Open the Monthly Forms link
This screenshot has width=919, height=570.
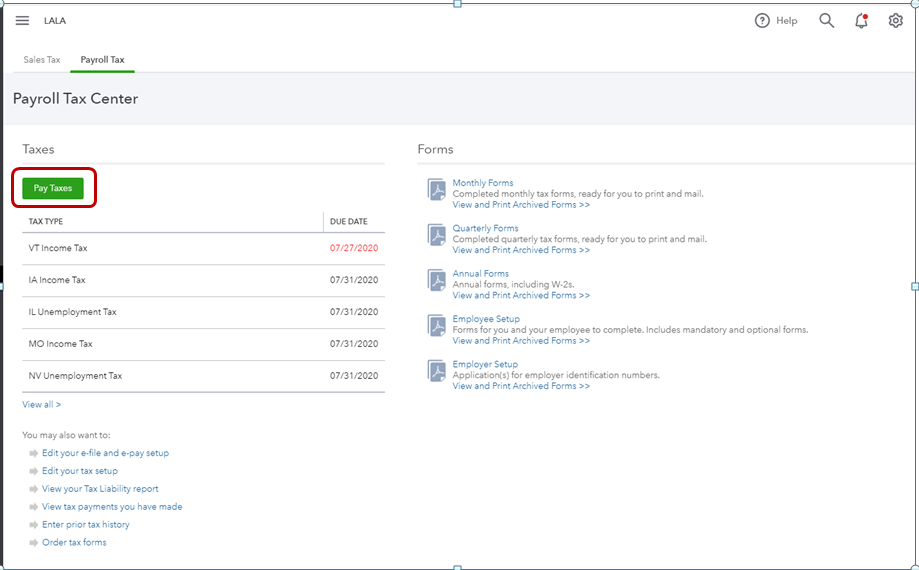(x=483, y=183)
